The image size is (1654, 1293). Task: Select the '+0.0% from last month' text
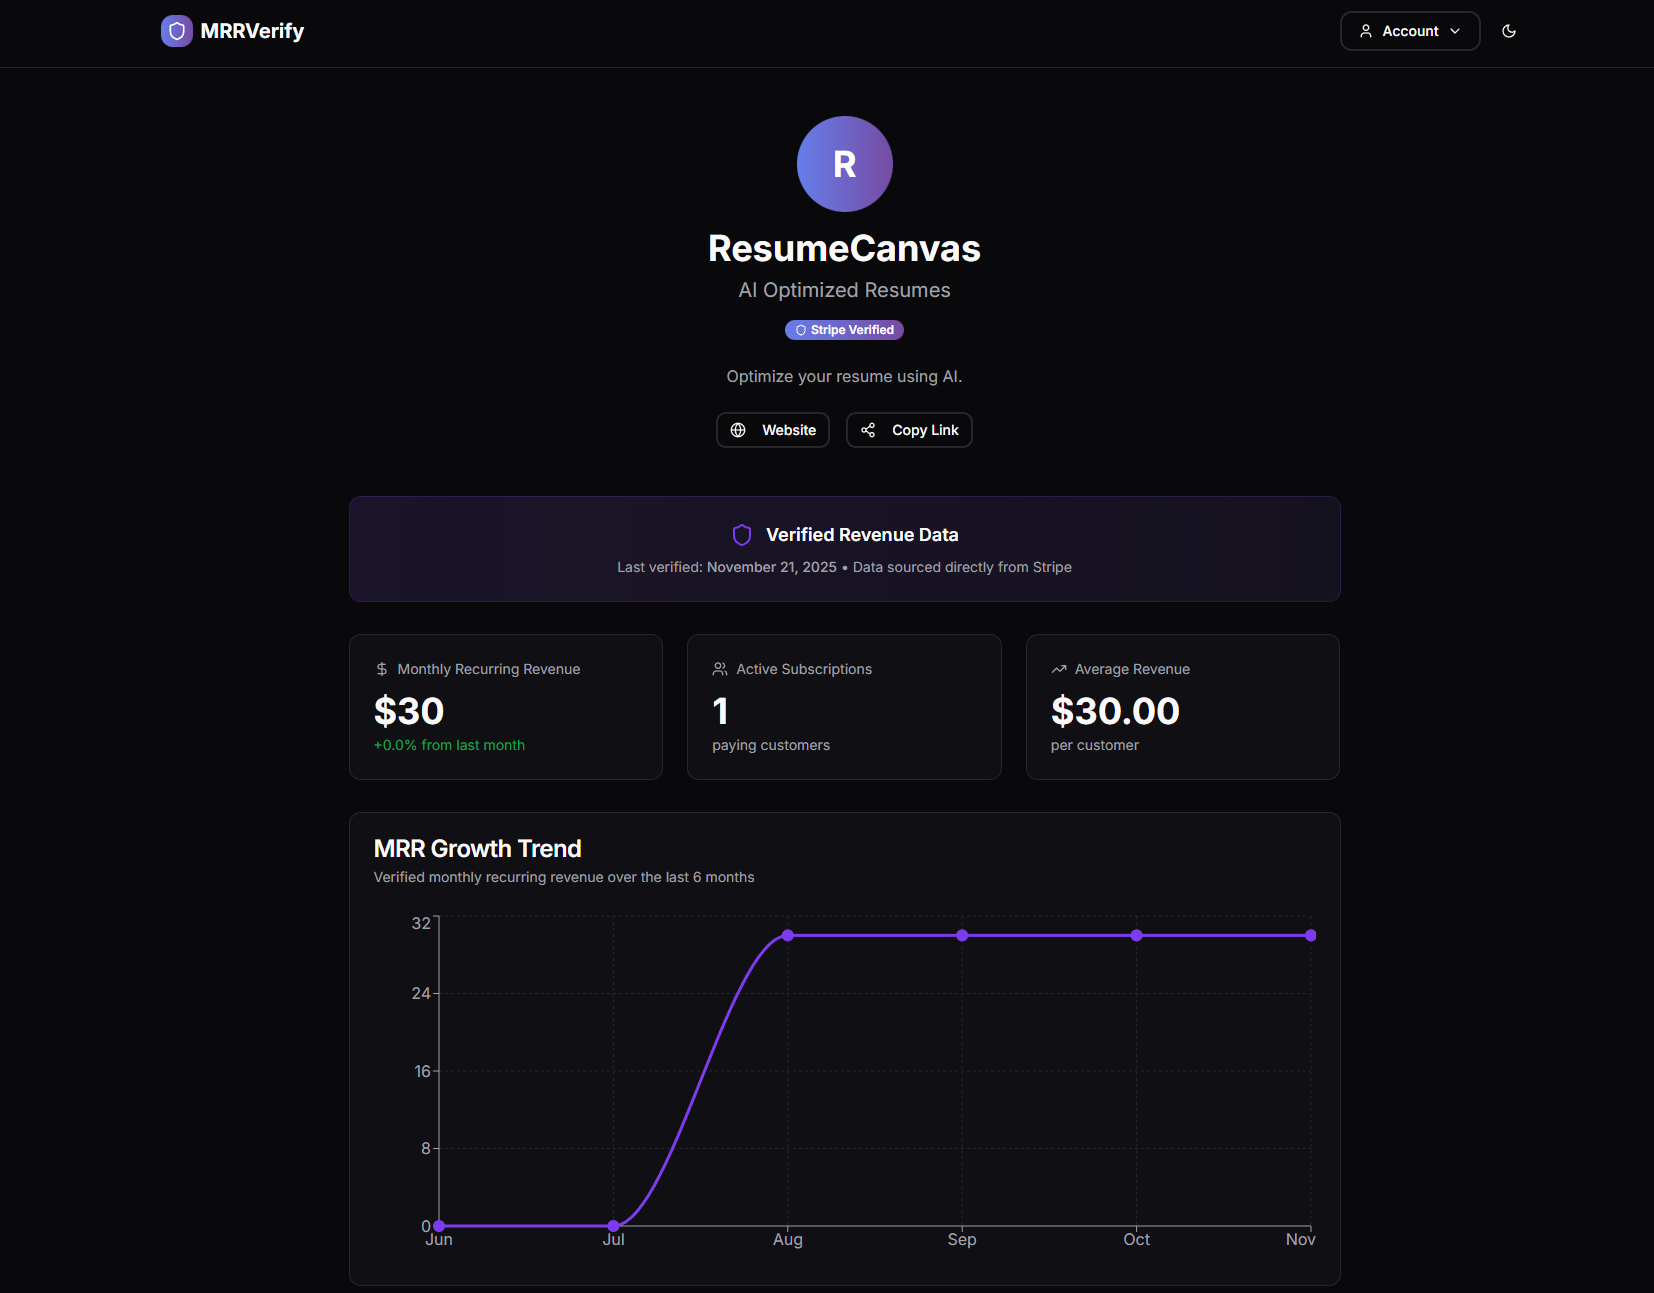click(449, 745)
